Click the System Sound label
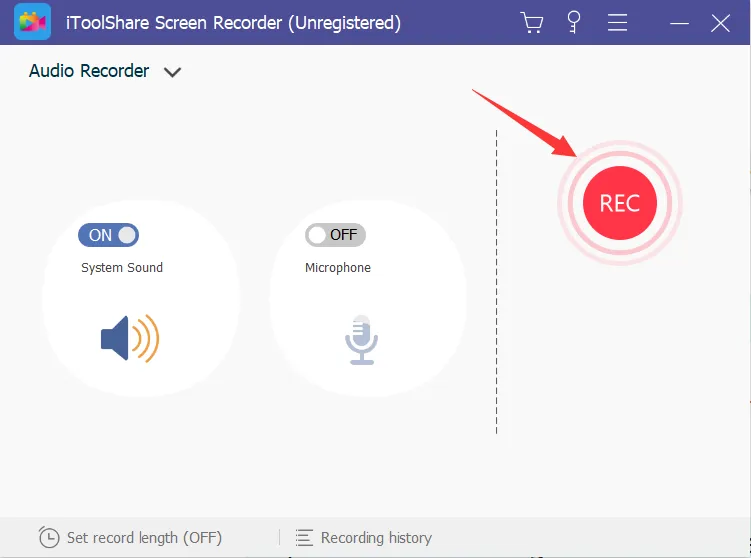 [x=122, y=267]
